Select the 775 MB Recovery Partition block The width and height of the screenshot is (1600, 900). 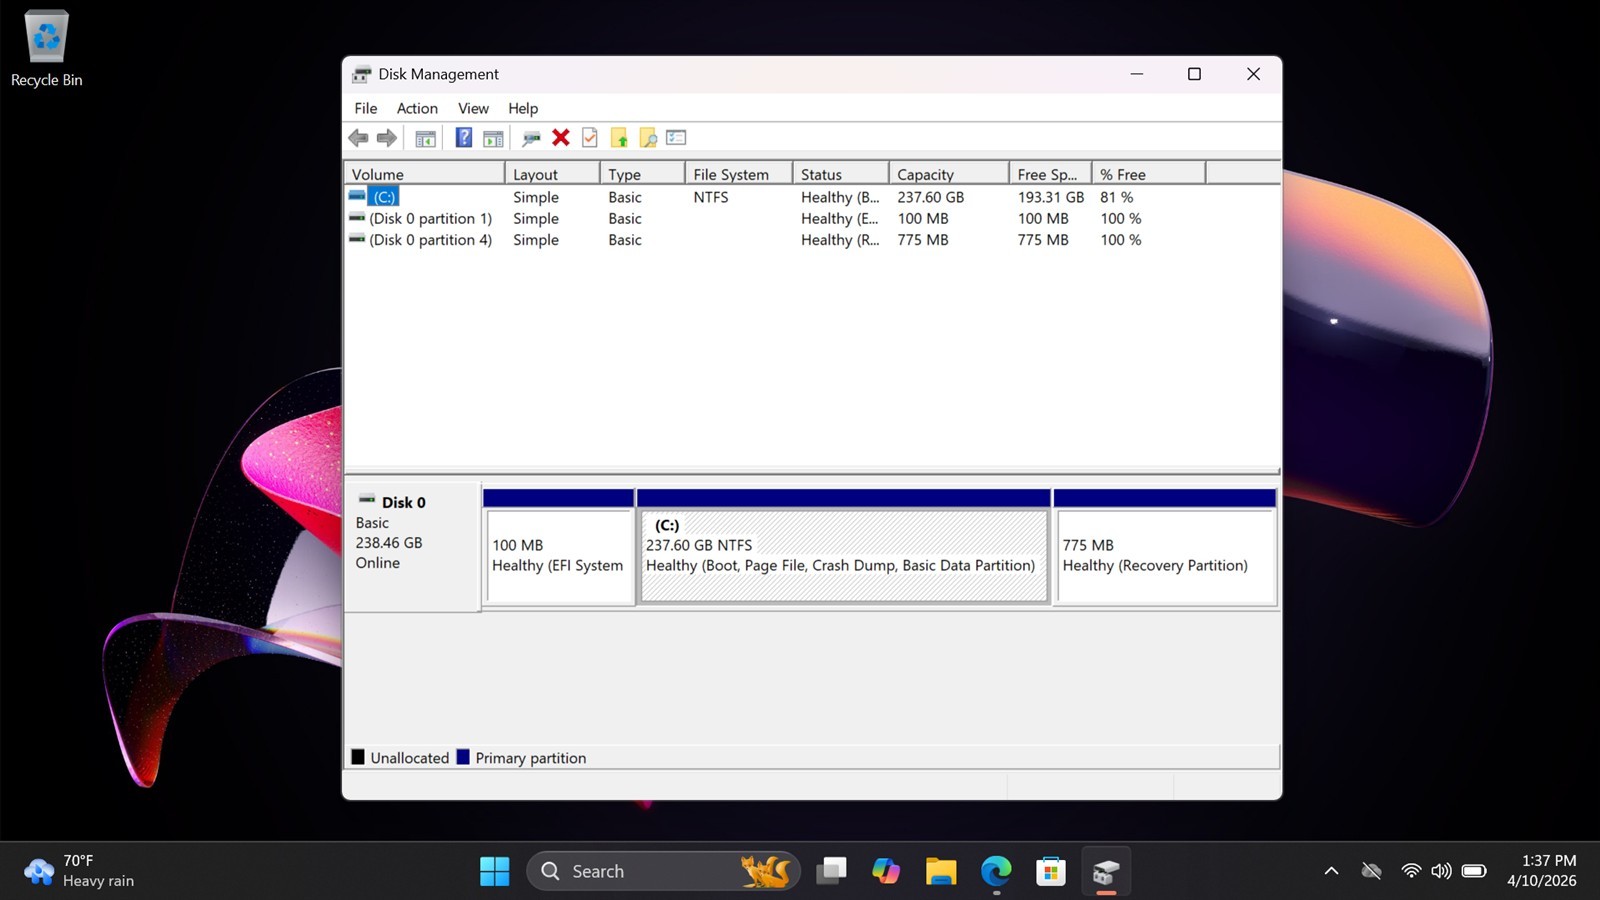pos(1165,547)
